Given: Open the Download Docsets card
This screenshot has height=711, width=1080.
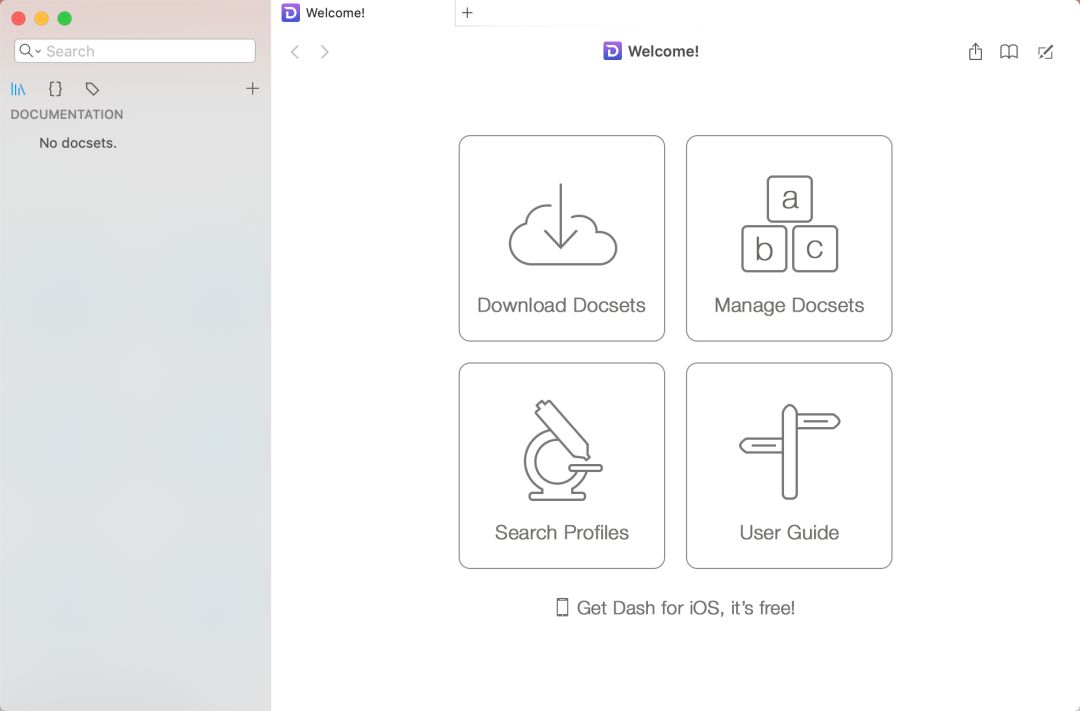Looking at the screenshot, I should (561, 238).
